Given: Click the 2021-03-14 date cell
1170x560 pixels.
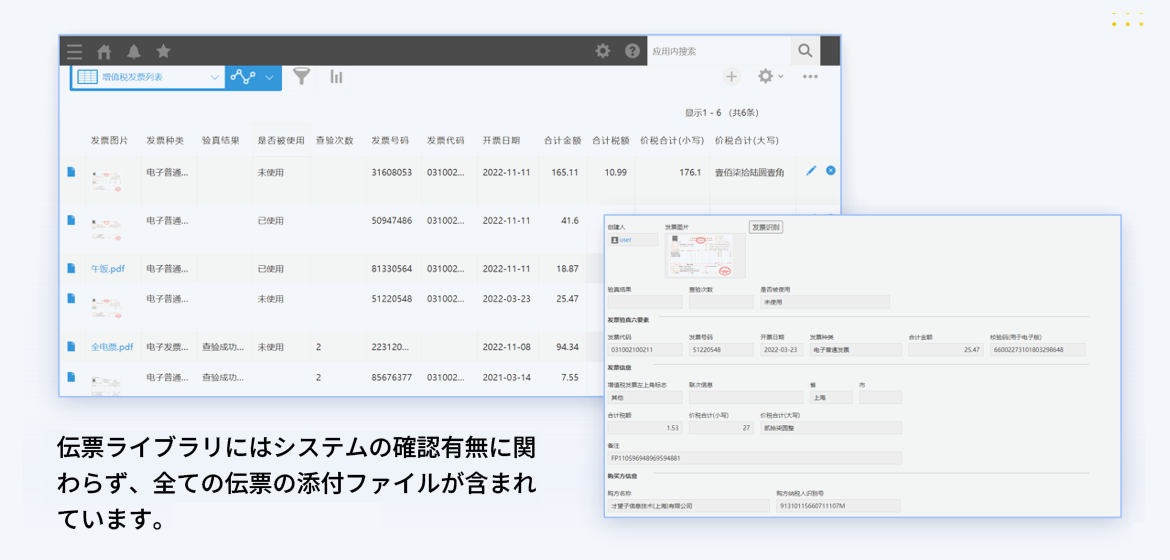Looking at the screenshot, I should coord(507,377).
